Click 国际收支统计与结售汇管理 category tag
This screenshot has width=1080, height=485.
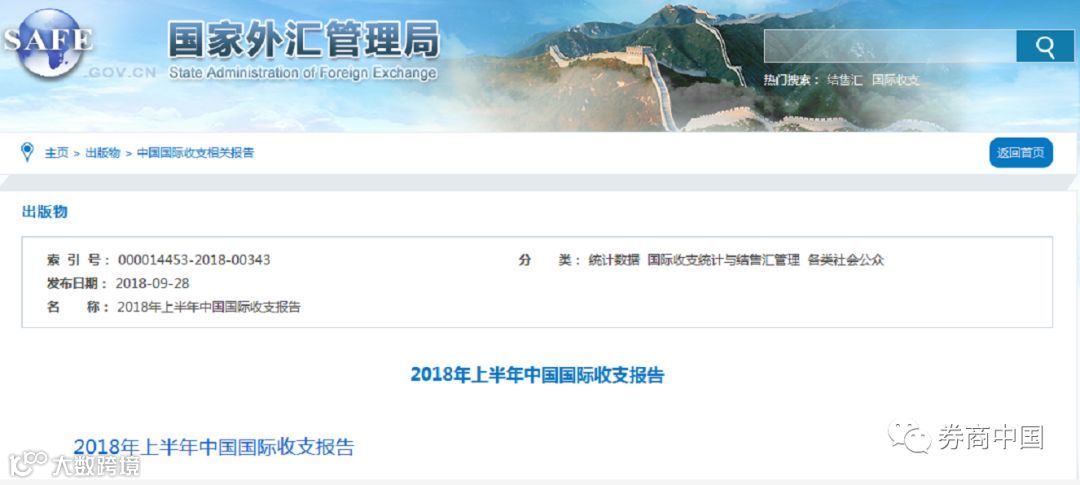click(x=724, y=260)
